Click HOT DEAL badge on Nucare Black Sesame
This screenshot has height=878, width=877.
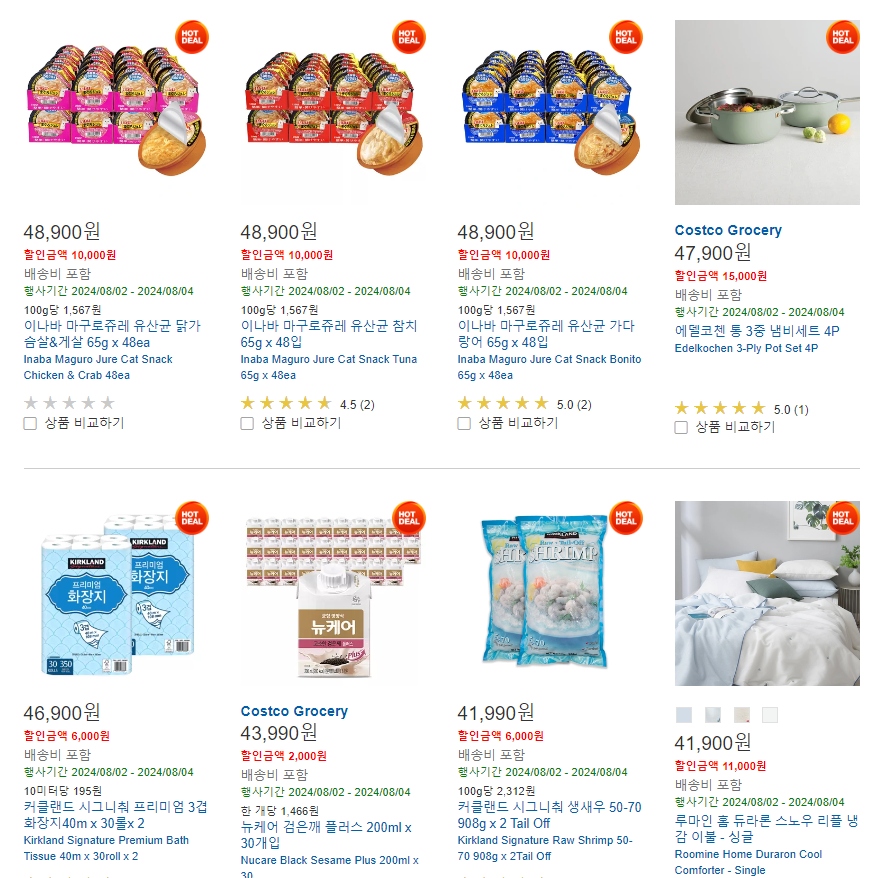coord(409,518)
